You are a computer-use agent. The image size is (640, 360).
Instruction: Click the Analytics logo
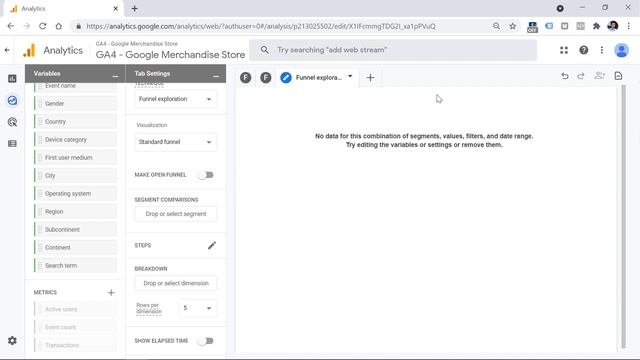(x=29, y=50)
